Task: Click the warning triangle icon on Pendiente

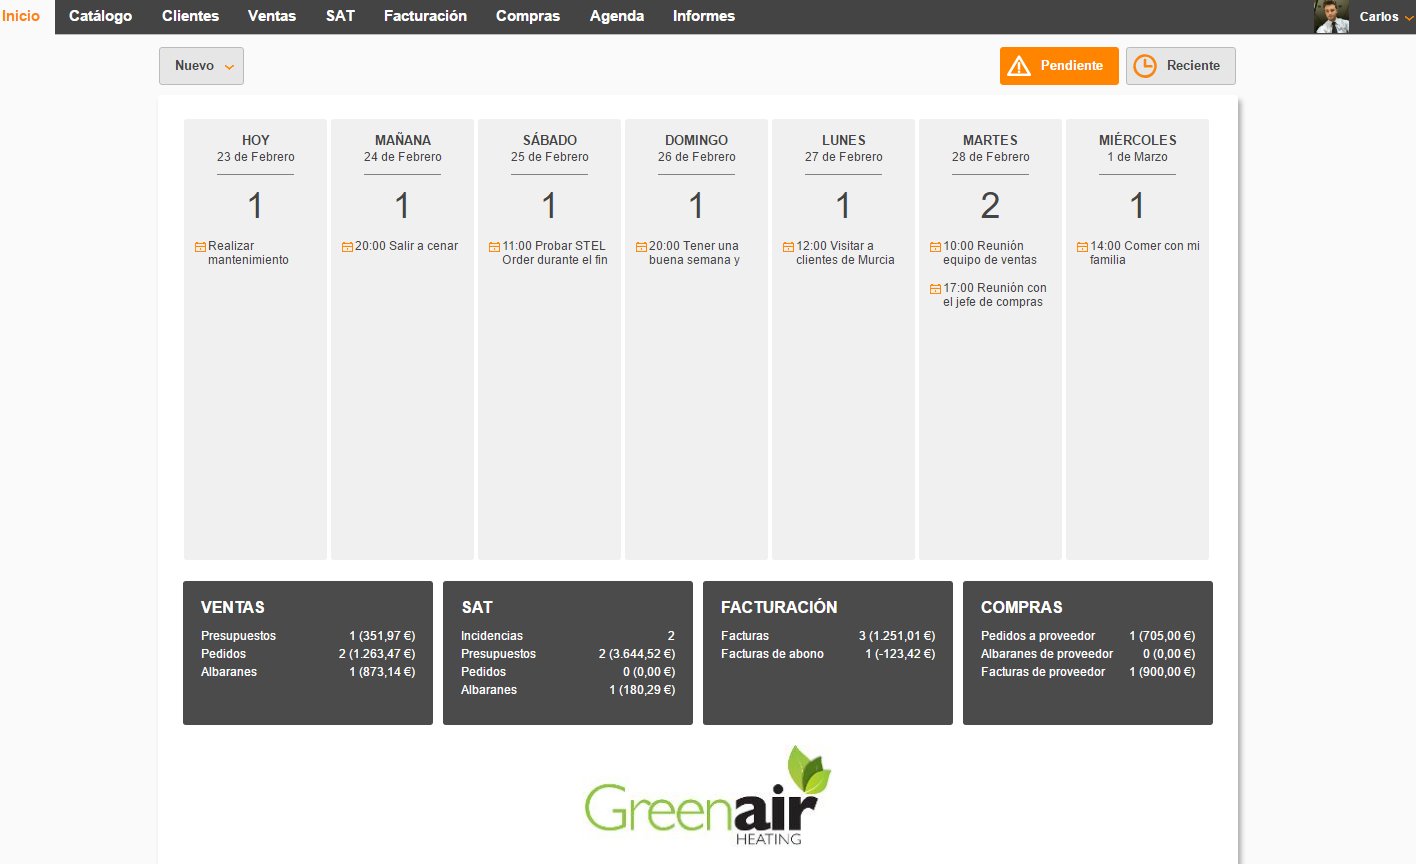Action: coord(1019,66)
